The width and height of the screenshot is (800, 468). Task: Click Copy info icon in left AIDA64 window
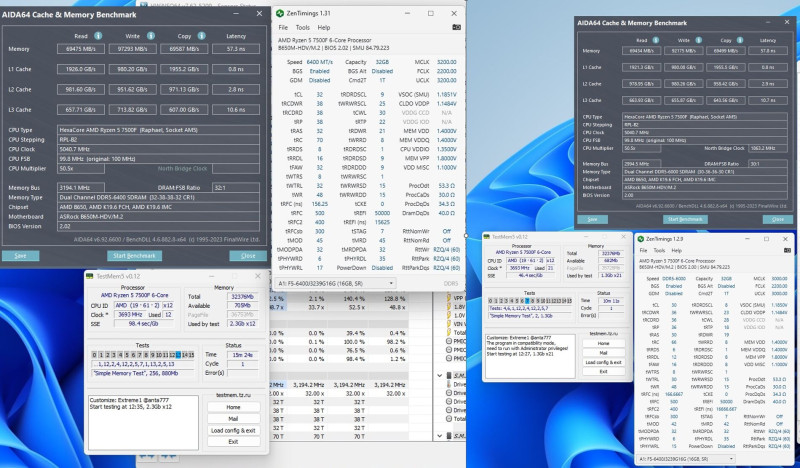(202, 36)
